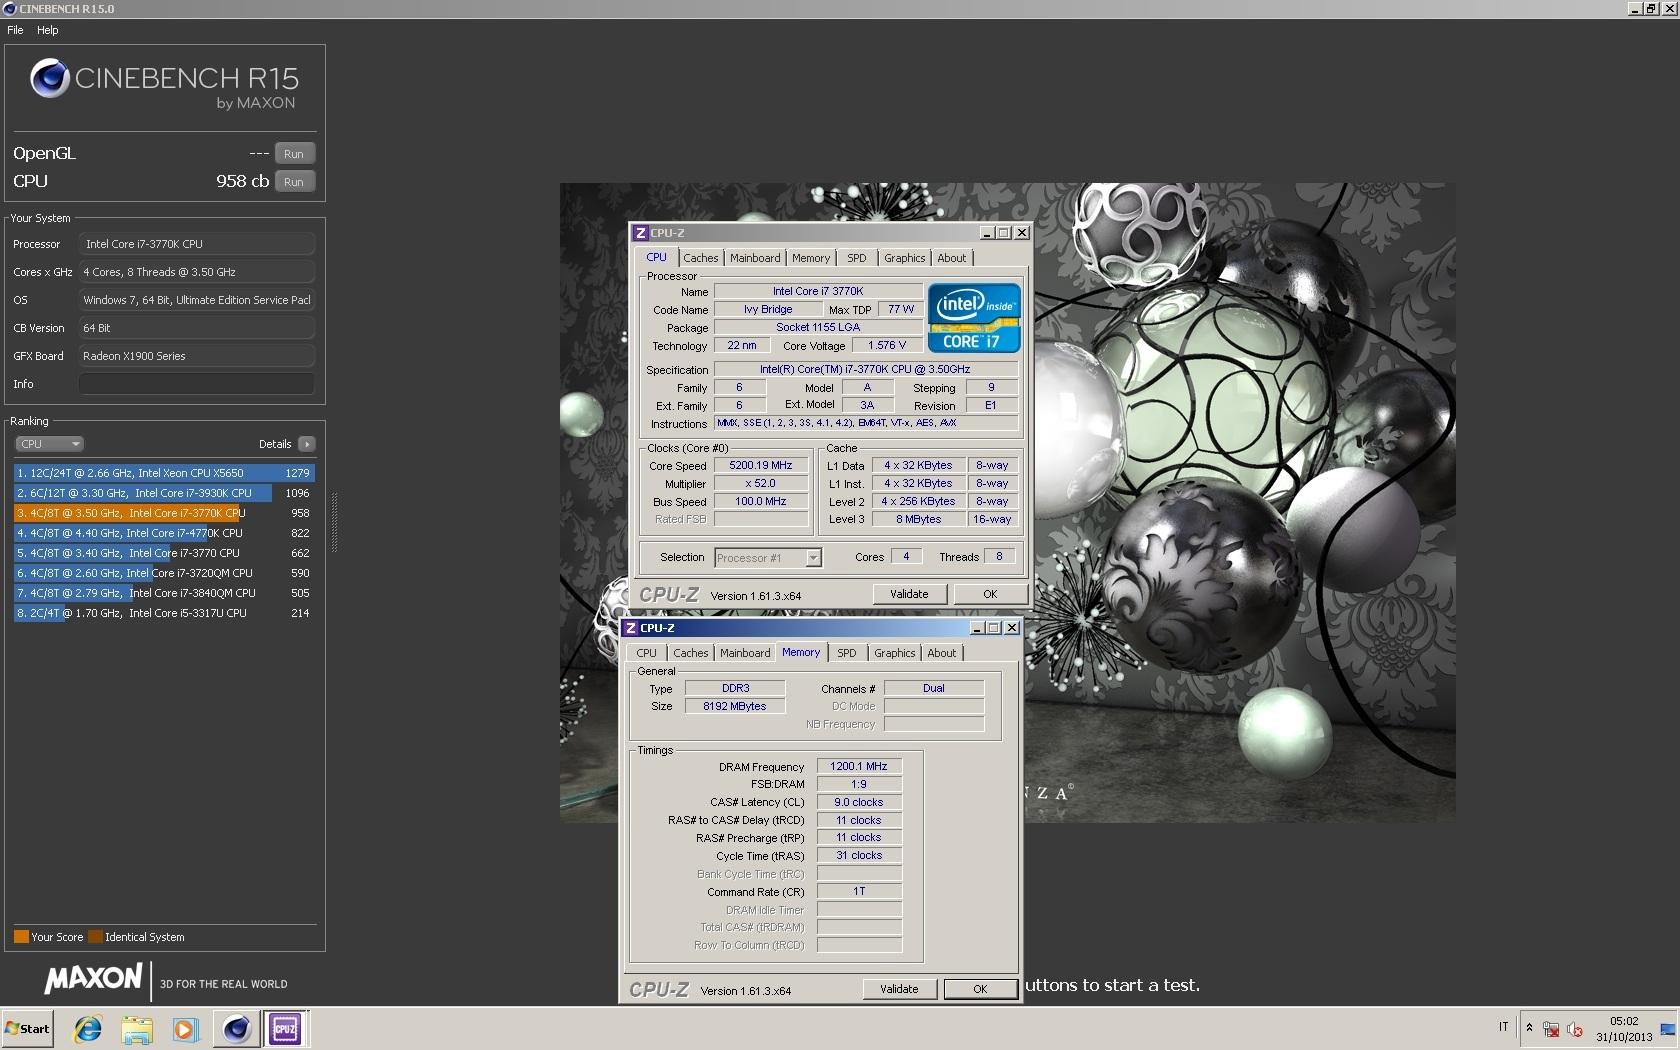Launch Windows Media Player from taskbar
The width and height of the screenshot is (1680, 1050).
[186, 1028]
